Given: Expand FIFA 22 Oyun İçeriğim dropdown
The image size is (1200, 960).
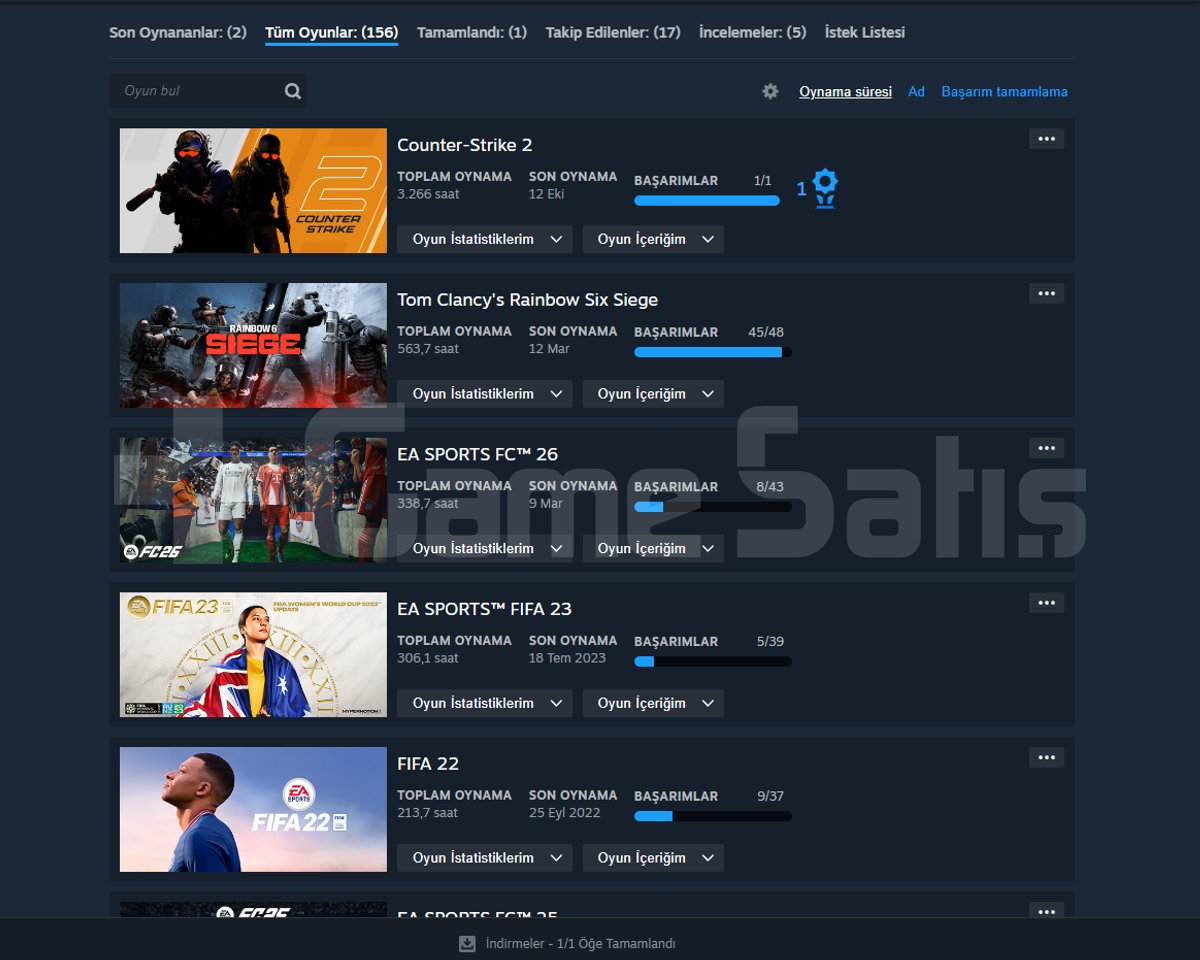Looking at the screenshot, I should (653, 858).
